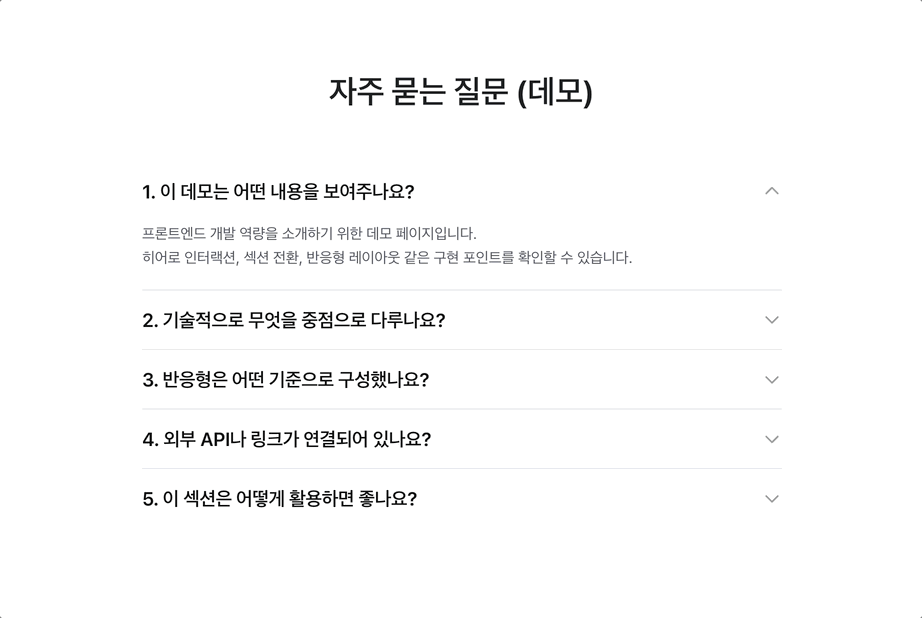Image resolution: width=922 pixels, height=618 pixels.
Task: Select "4. 외부 API나 링크가 연결되어 있나요?" title
Action: (x=286, y=439)
